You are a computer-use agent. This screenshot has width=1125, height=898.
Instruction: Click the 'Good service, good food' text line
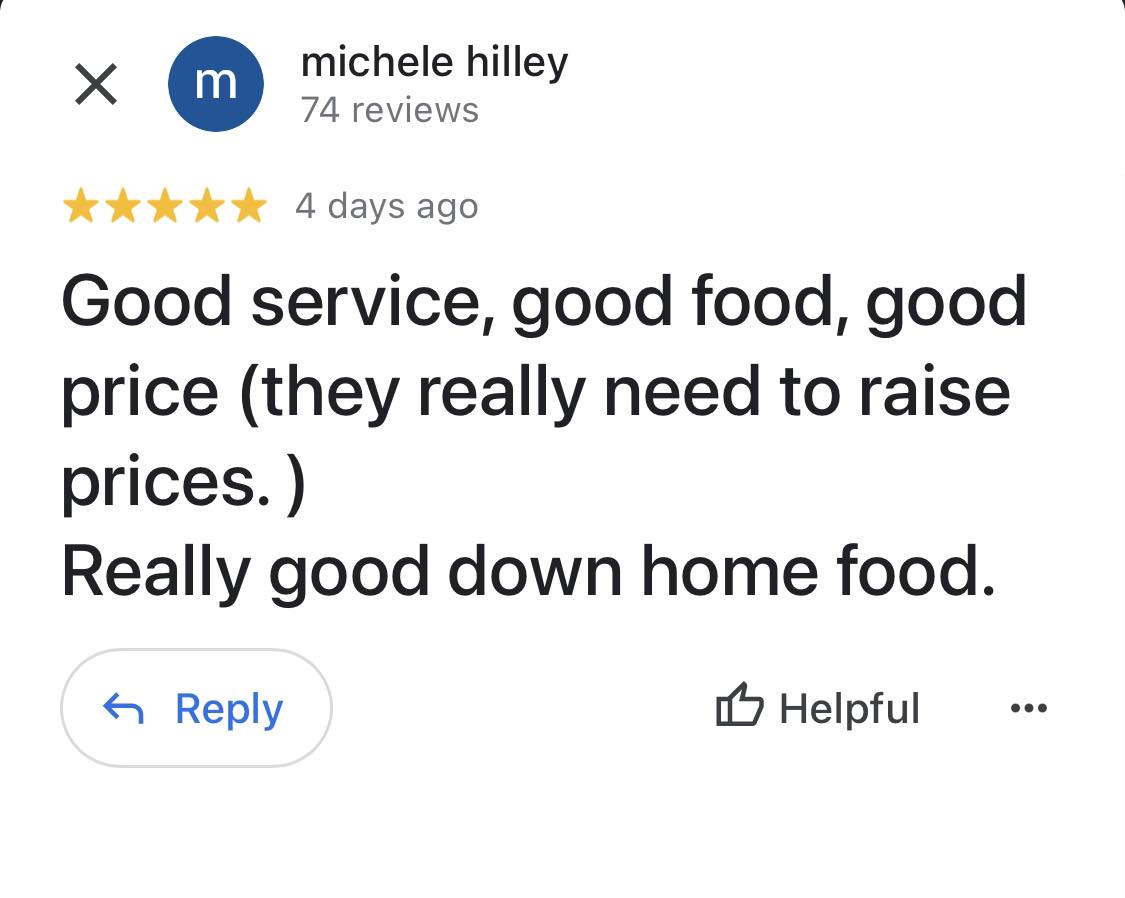[544, 302]
